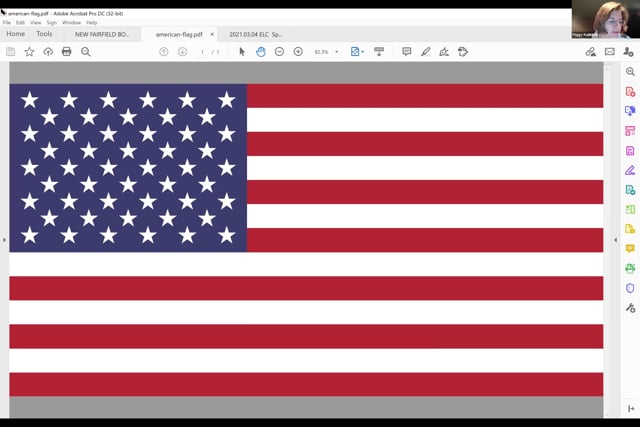
Task: Open Combine Files sidebar tool
Action: click(630, 111)
